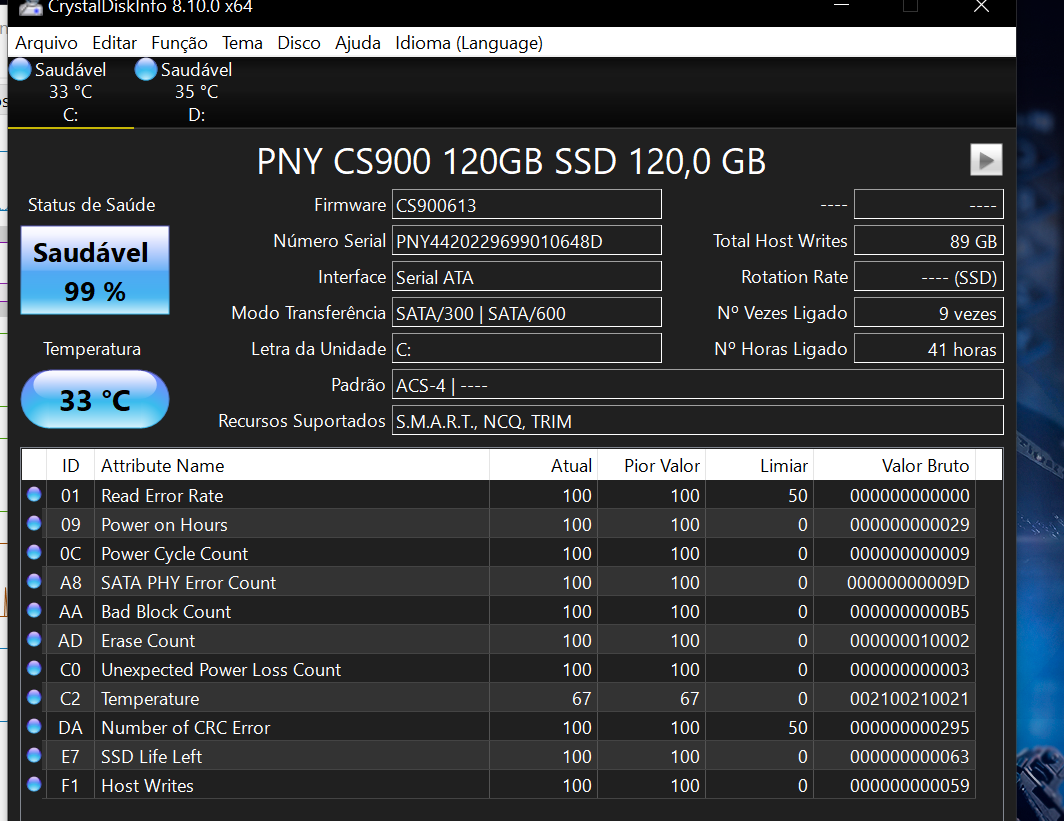Select the Temperature attribute name in table
Screen dimensions: 1064x821
[x=150, y=699]
